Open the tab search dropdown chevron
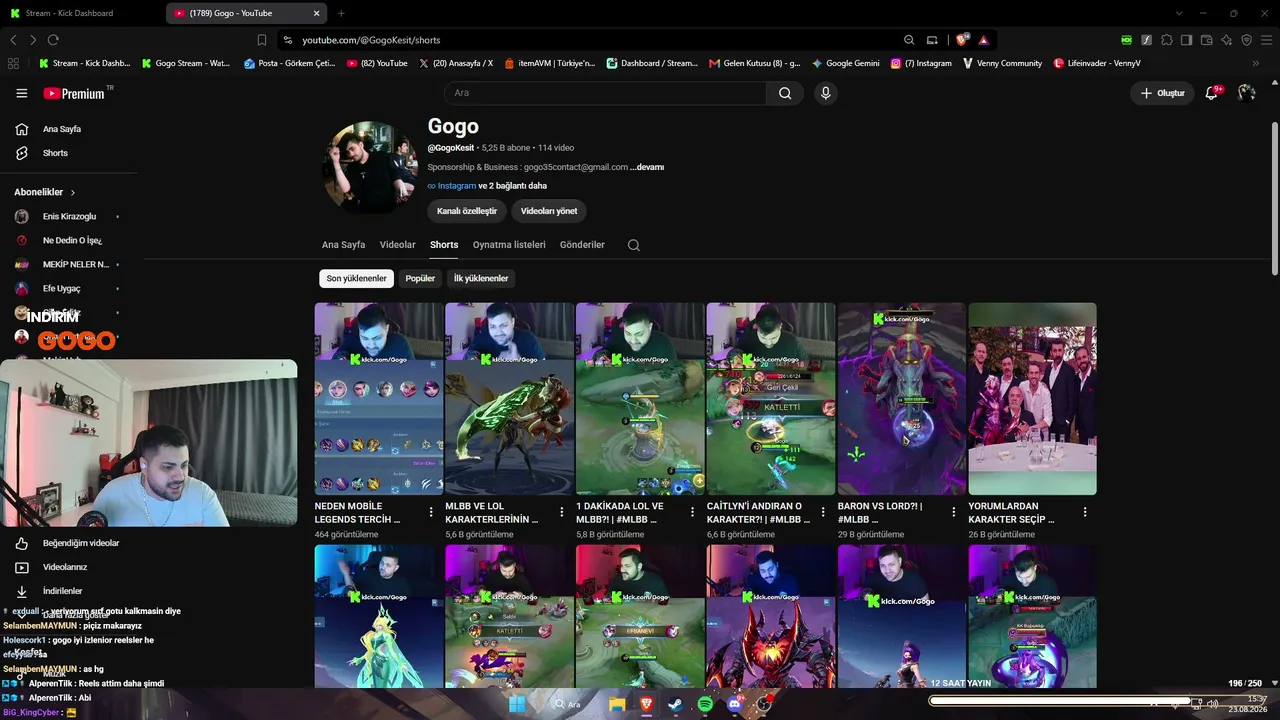The width and height of the screenshot is (1280, 720). [1179, 13]
